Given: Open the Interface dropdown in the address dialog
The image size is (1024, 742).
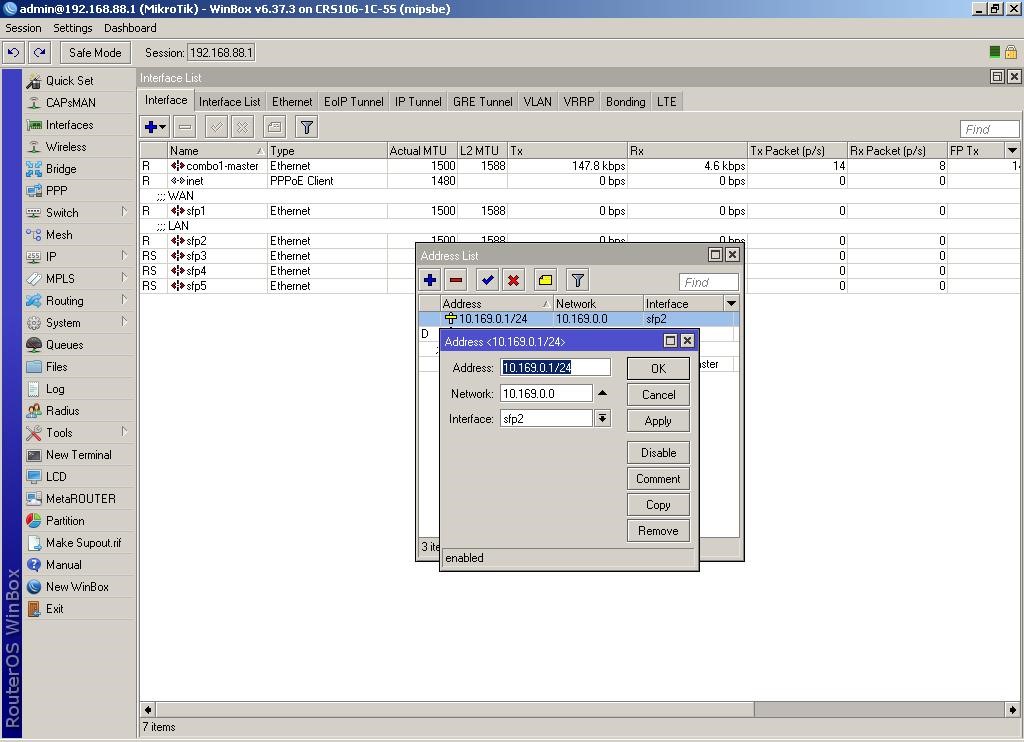Looking at the screenshot, I should tap(602, 419).
